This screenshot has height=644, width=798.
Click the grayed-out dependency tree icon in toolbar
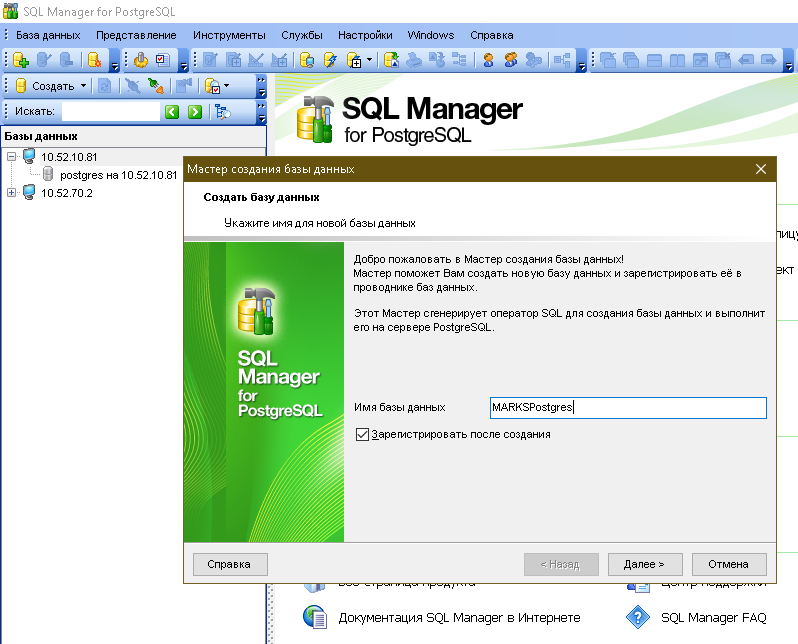[459, 60]
